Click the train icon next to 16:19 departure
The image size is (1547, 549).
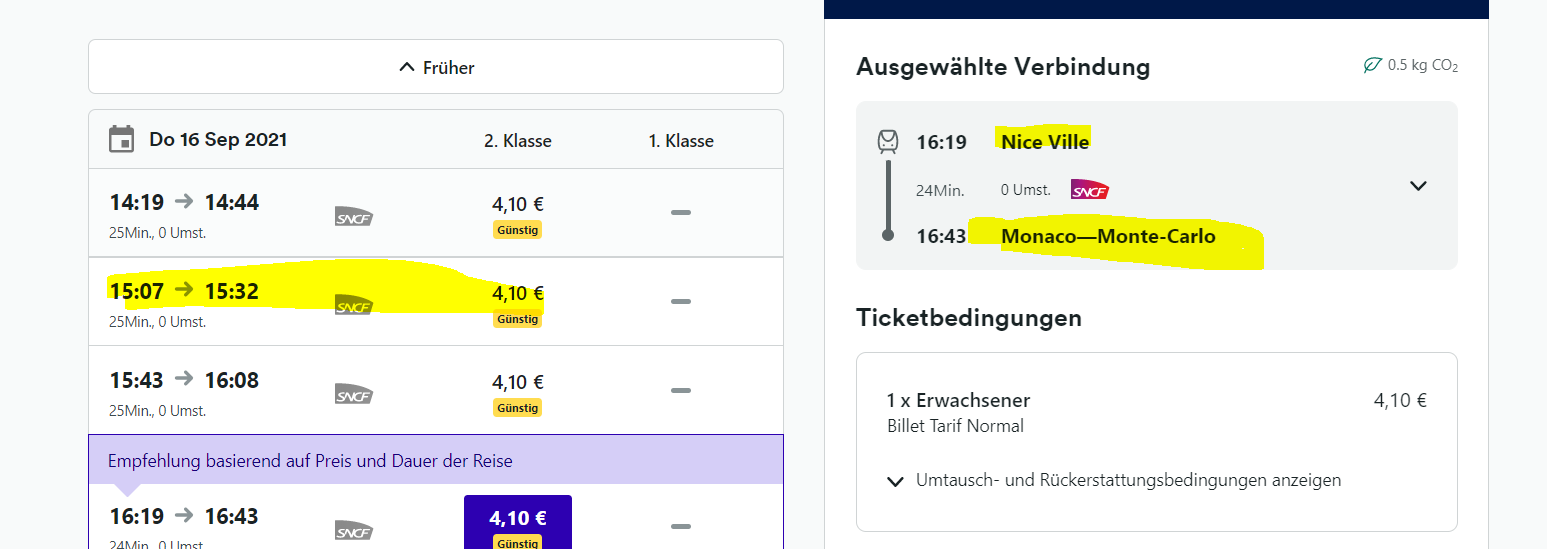point(887,142)
